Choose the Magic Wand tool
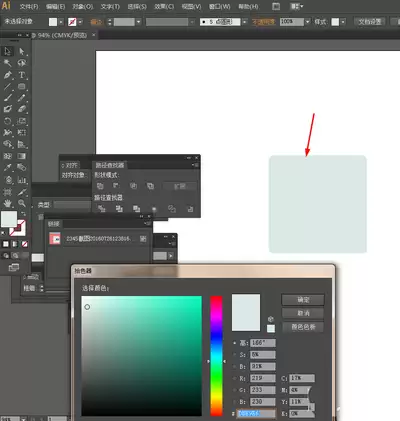This screenshot has height=421, width=400. point(8,63)
